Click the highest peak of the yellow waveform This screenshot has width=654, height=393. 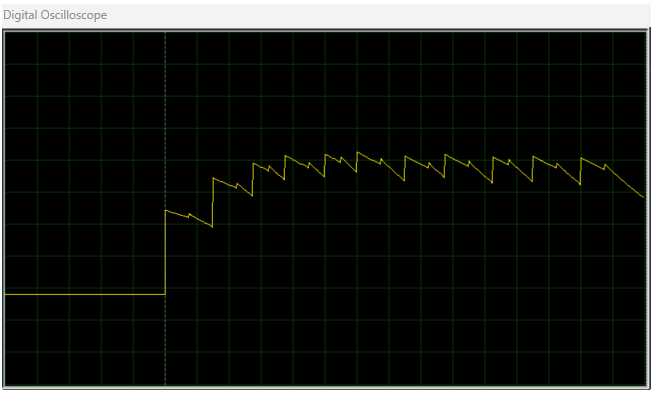[x=358, y=152]
